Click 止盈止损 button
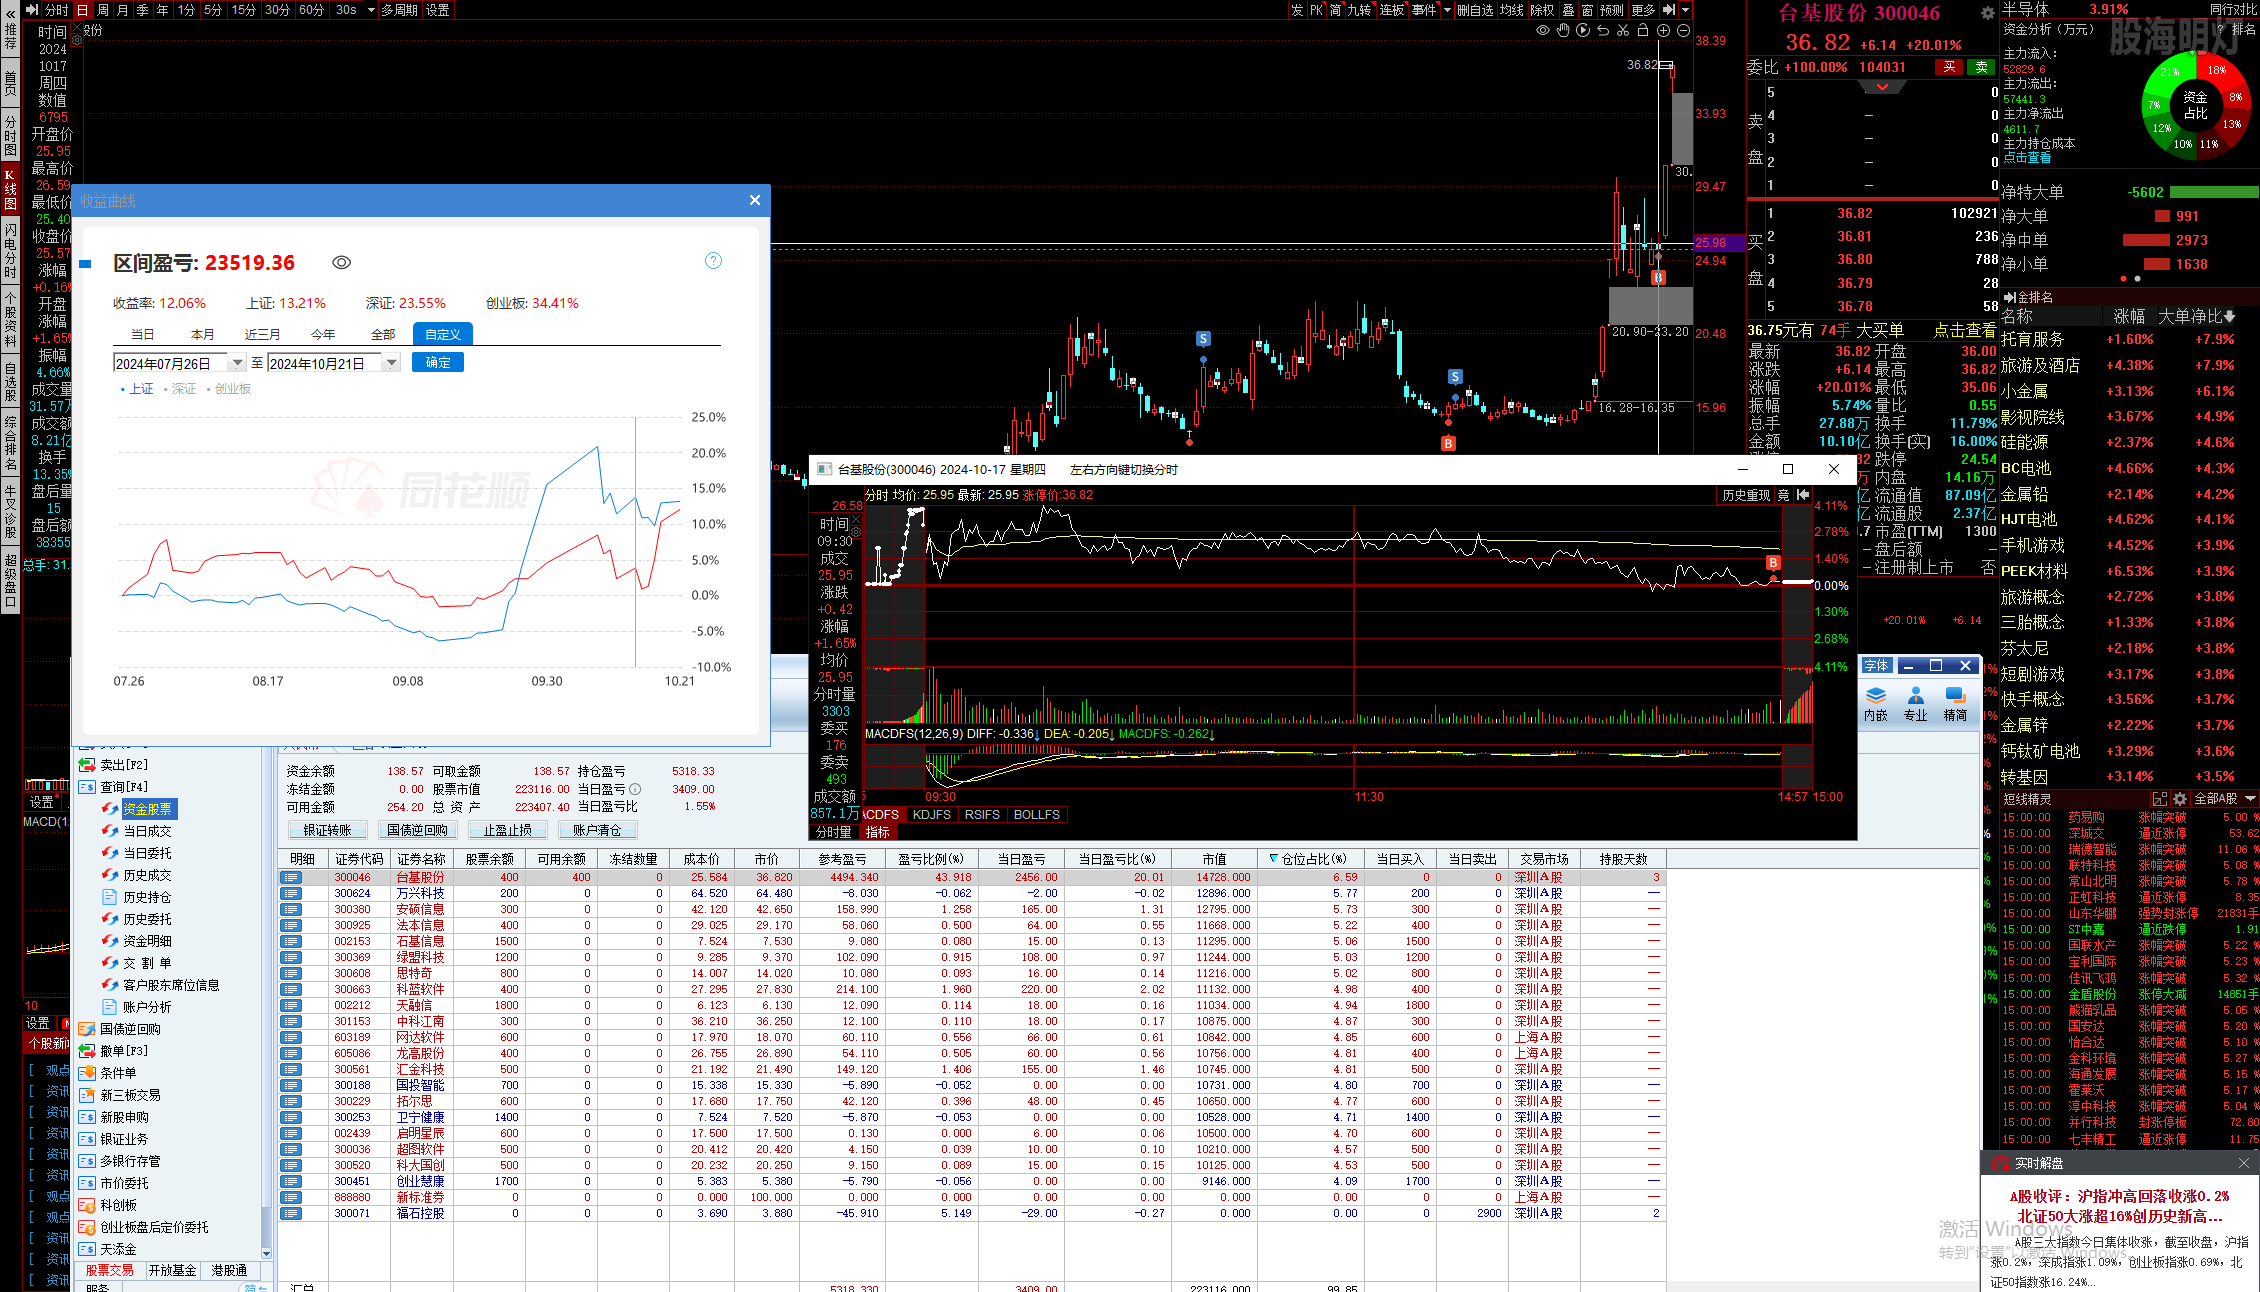The image size is (2260, 1292). [508, 830]
